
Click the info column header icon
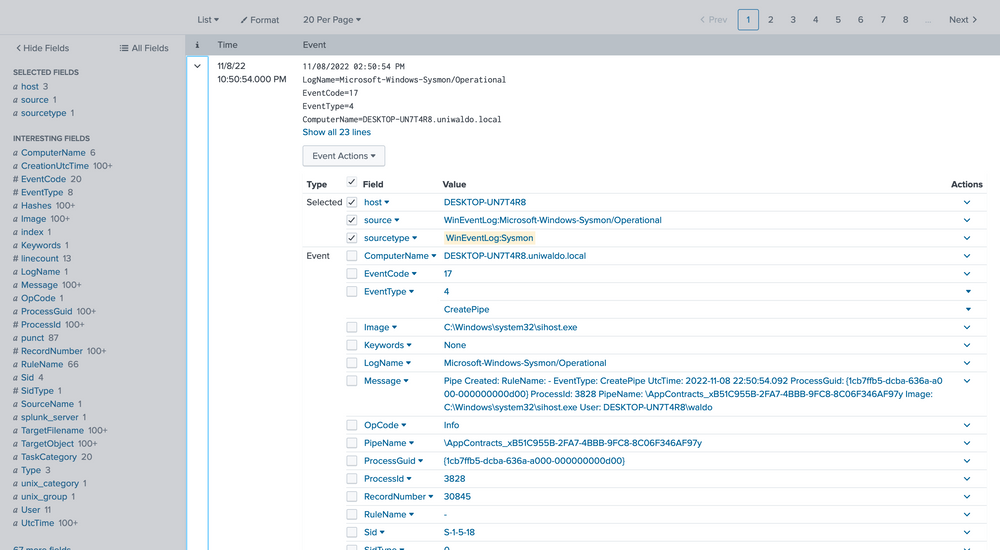point(197,45)
